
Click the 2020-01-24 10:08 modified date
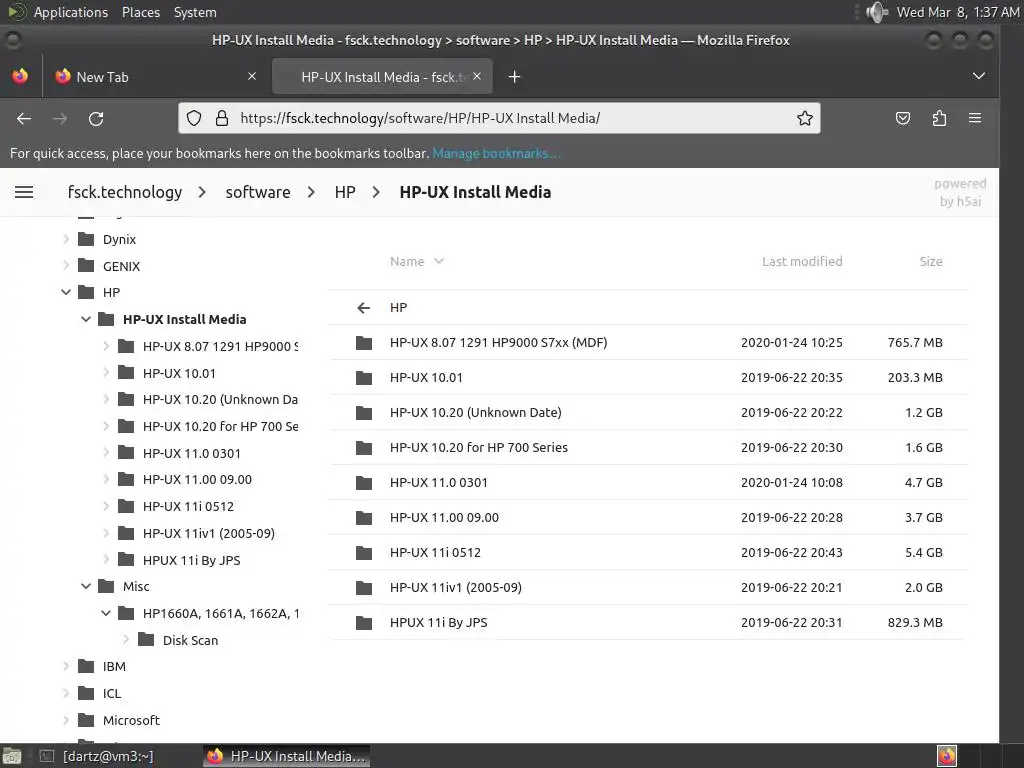(792, 482)
